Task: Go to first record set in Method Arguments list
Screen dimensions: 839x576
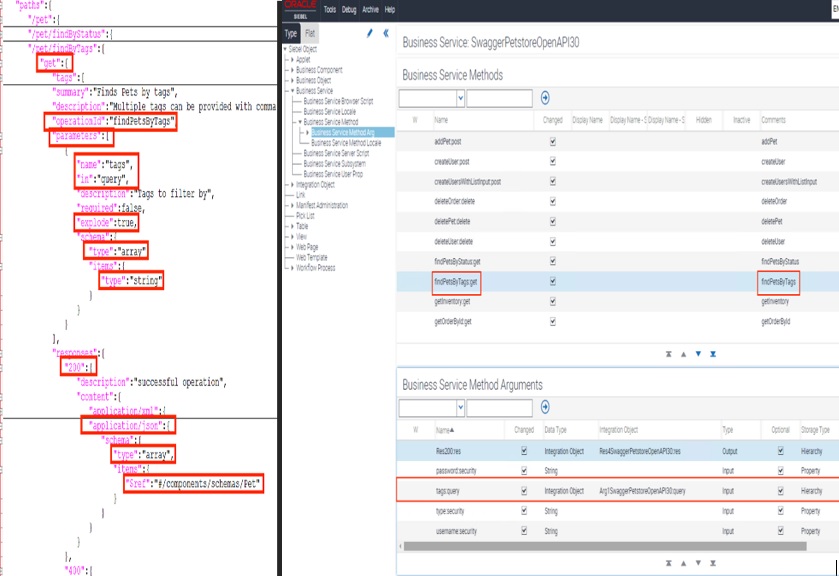Action: click(668, 563)
